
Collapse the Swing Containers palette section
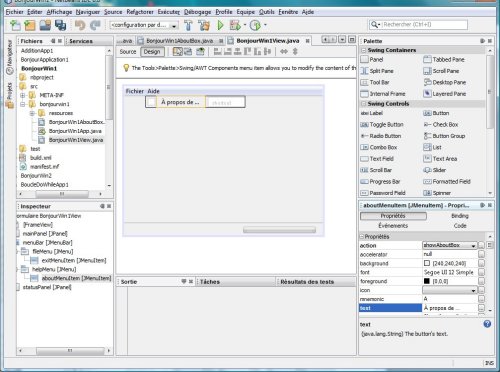point(364,50)
